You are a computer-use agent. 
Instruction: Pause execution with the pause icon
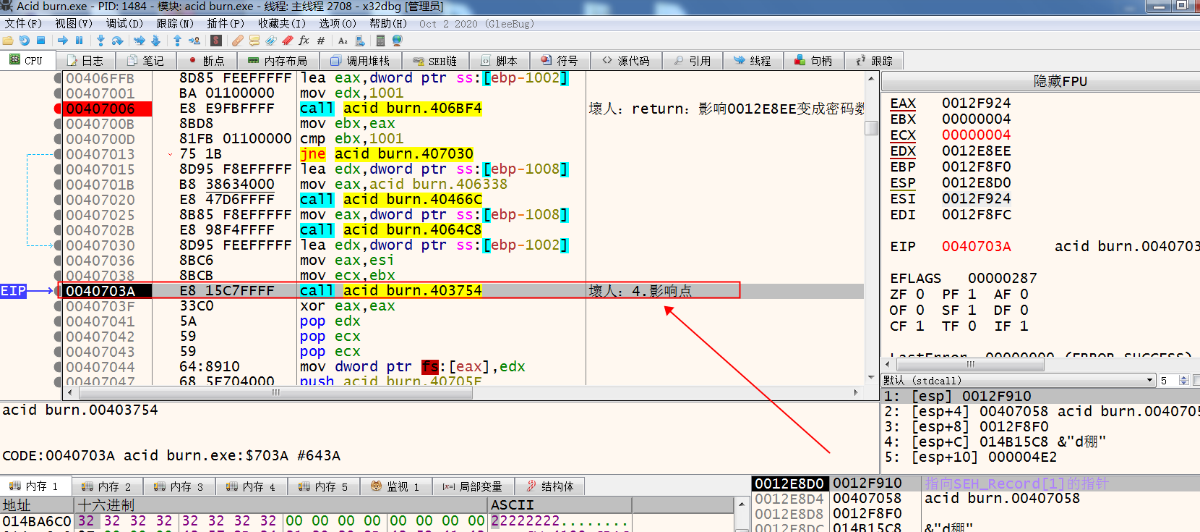(79, 40)
